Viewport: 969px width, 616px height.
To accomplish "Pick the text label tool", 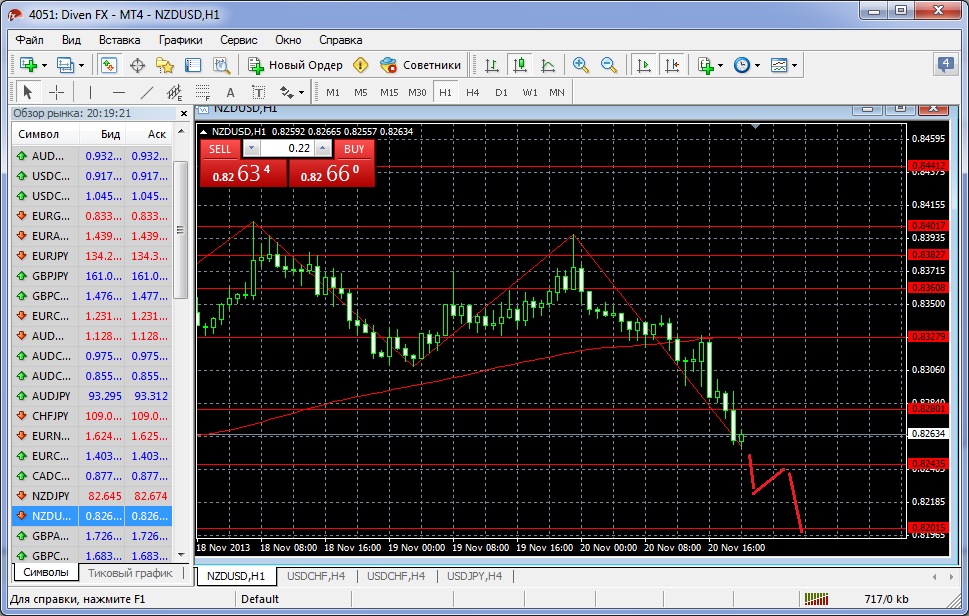I will [x=230, y=92].
